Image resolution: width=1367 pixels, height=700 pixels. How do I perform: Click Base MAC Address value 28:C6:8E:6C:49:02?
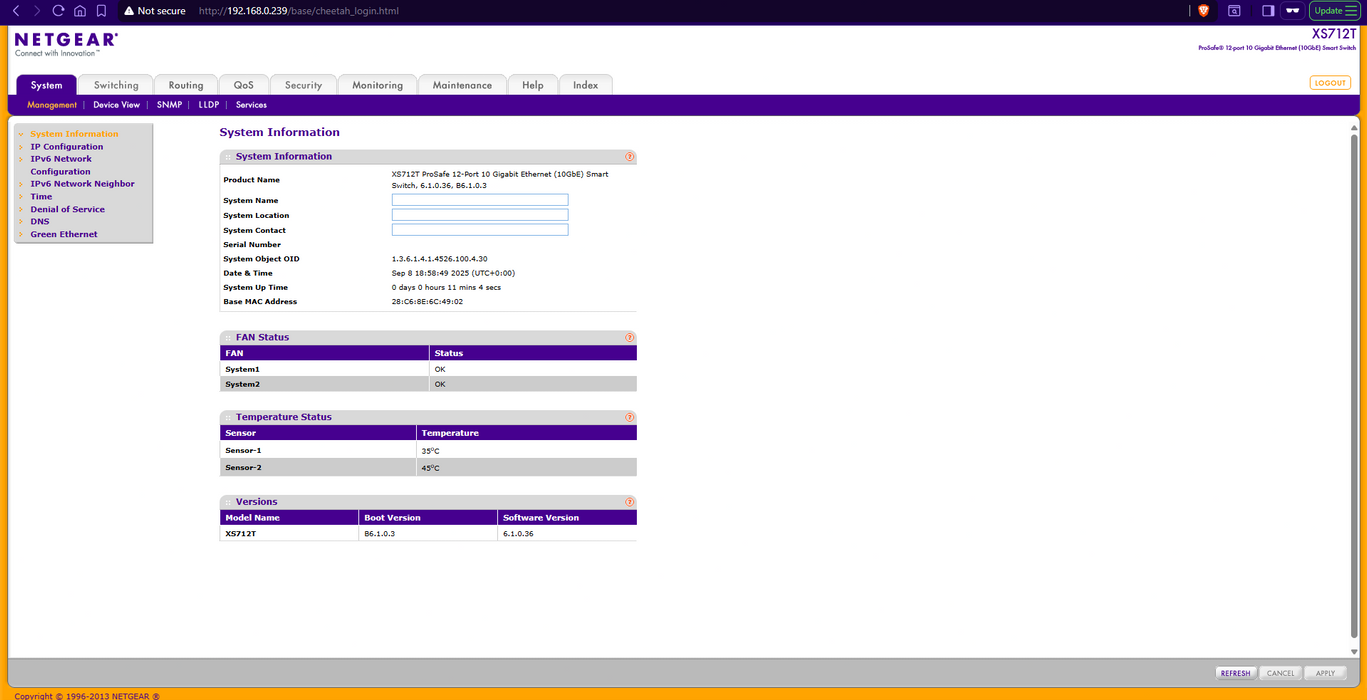coord(427,302)
